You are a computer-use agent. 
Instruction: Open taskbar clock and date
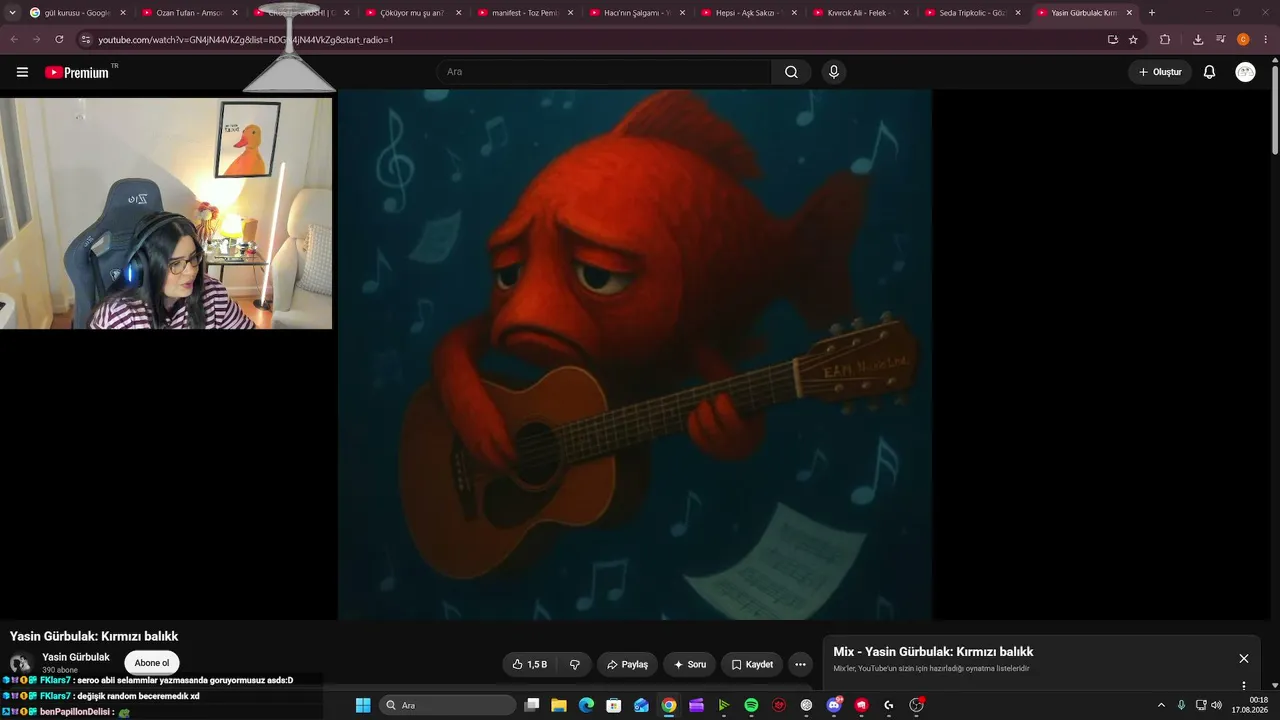pos(1249,705)
